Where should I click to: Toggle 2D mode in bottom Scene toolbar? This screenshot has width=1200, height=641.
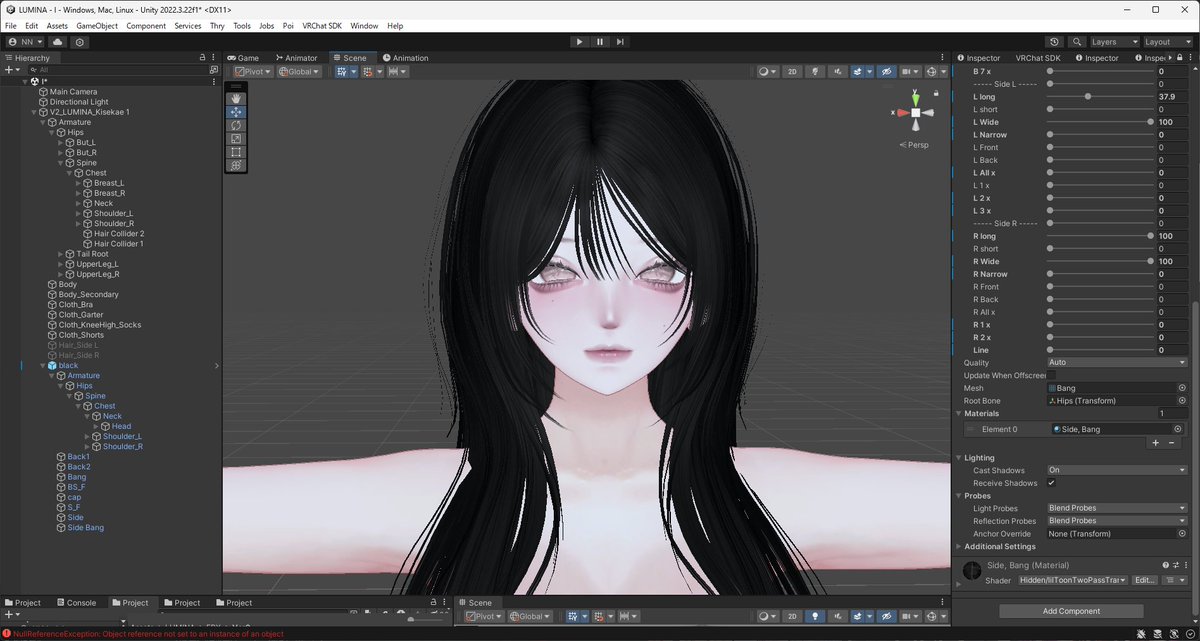pyautogui.click(x=791, y=617)
